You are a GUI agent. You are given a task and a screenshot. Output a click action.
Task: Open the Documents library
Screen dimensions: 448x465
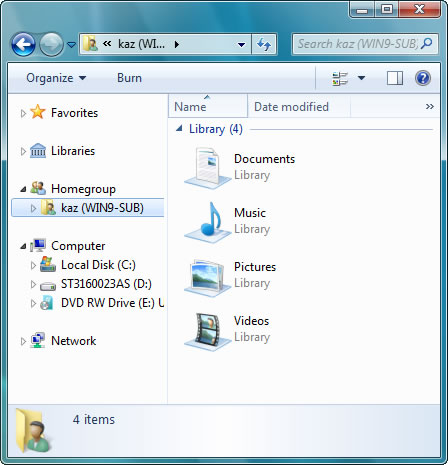(264, 159)
